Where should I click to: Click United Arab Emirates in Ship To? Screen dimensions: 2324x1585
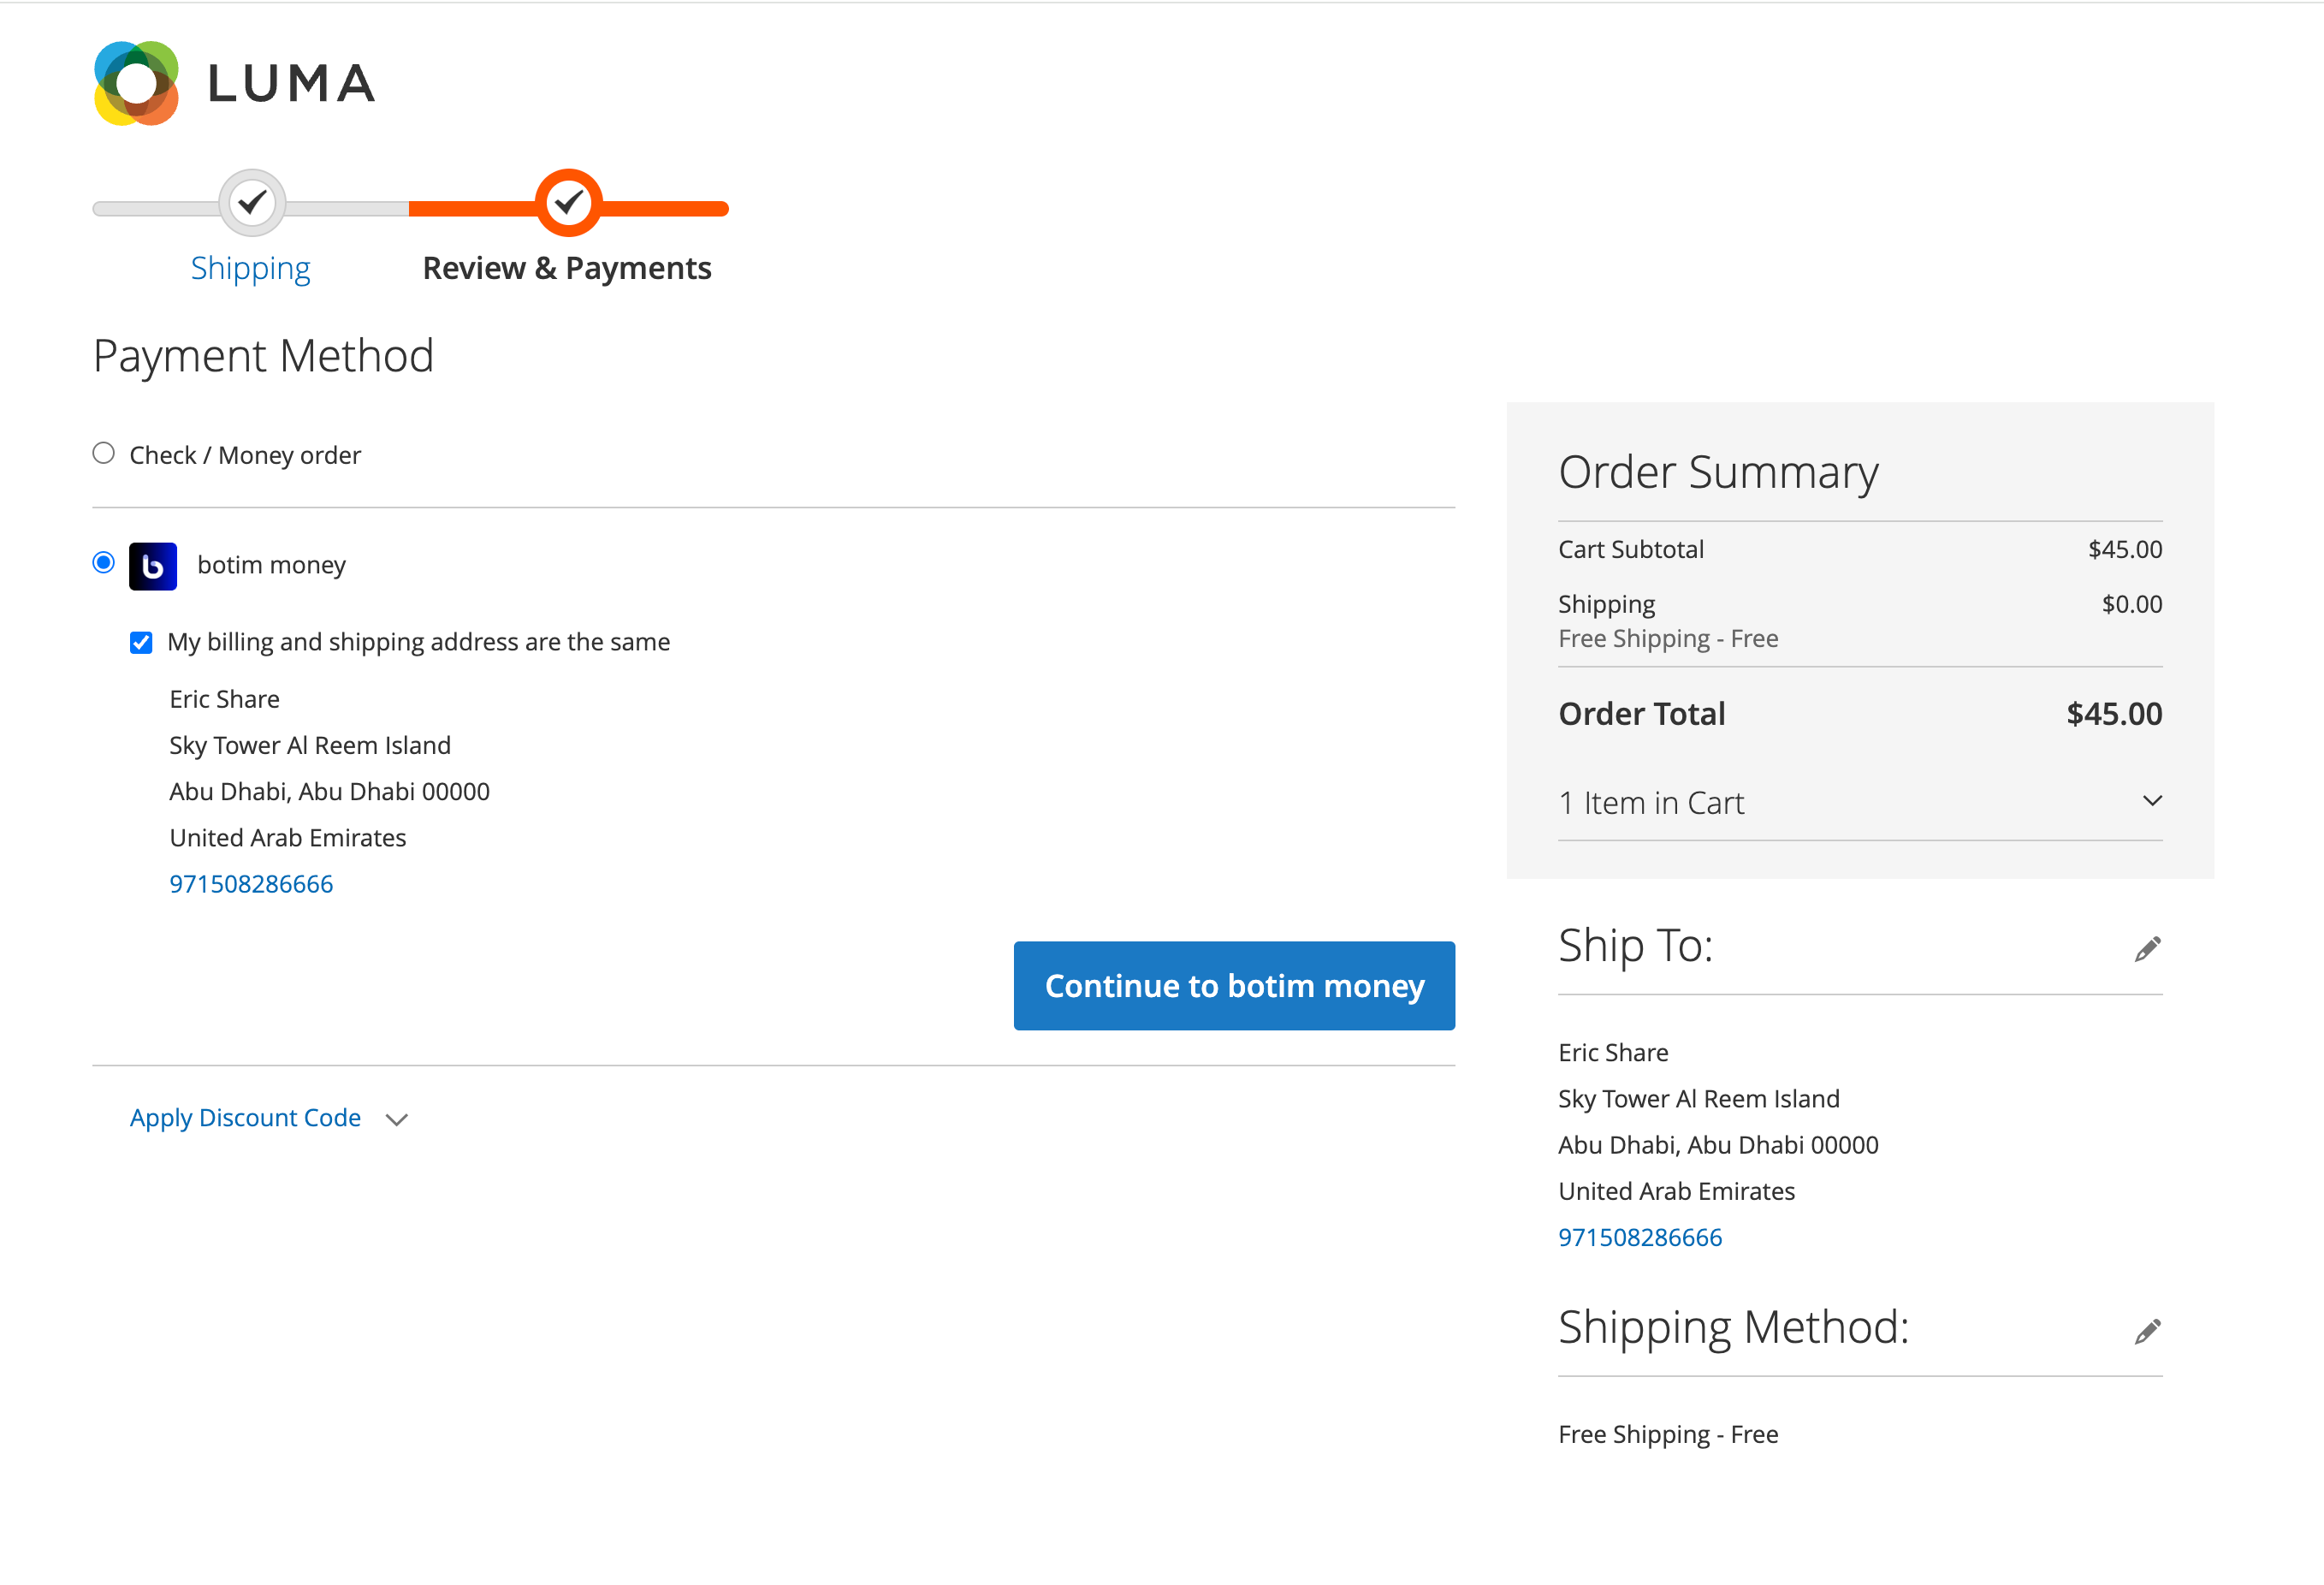1676,1191
